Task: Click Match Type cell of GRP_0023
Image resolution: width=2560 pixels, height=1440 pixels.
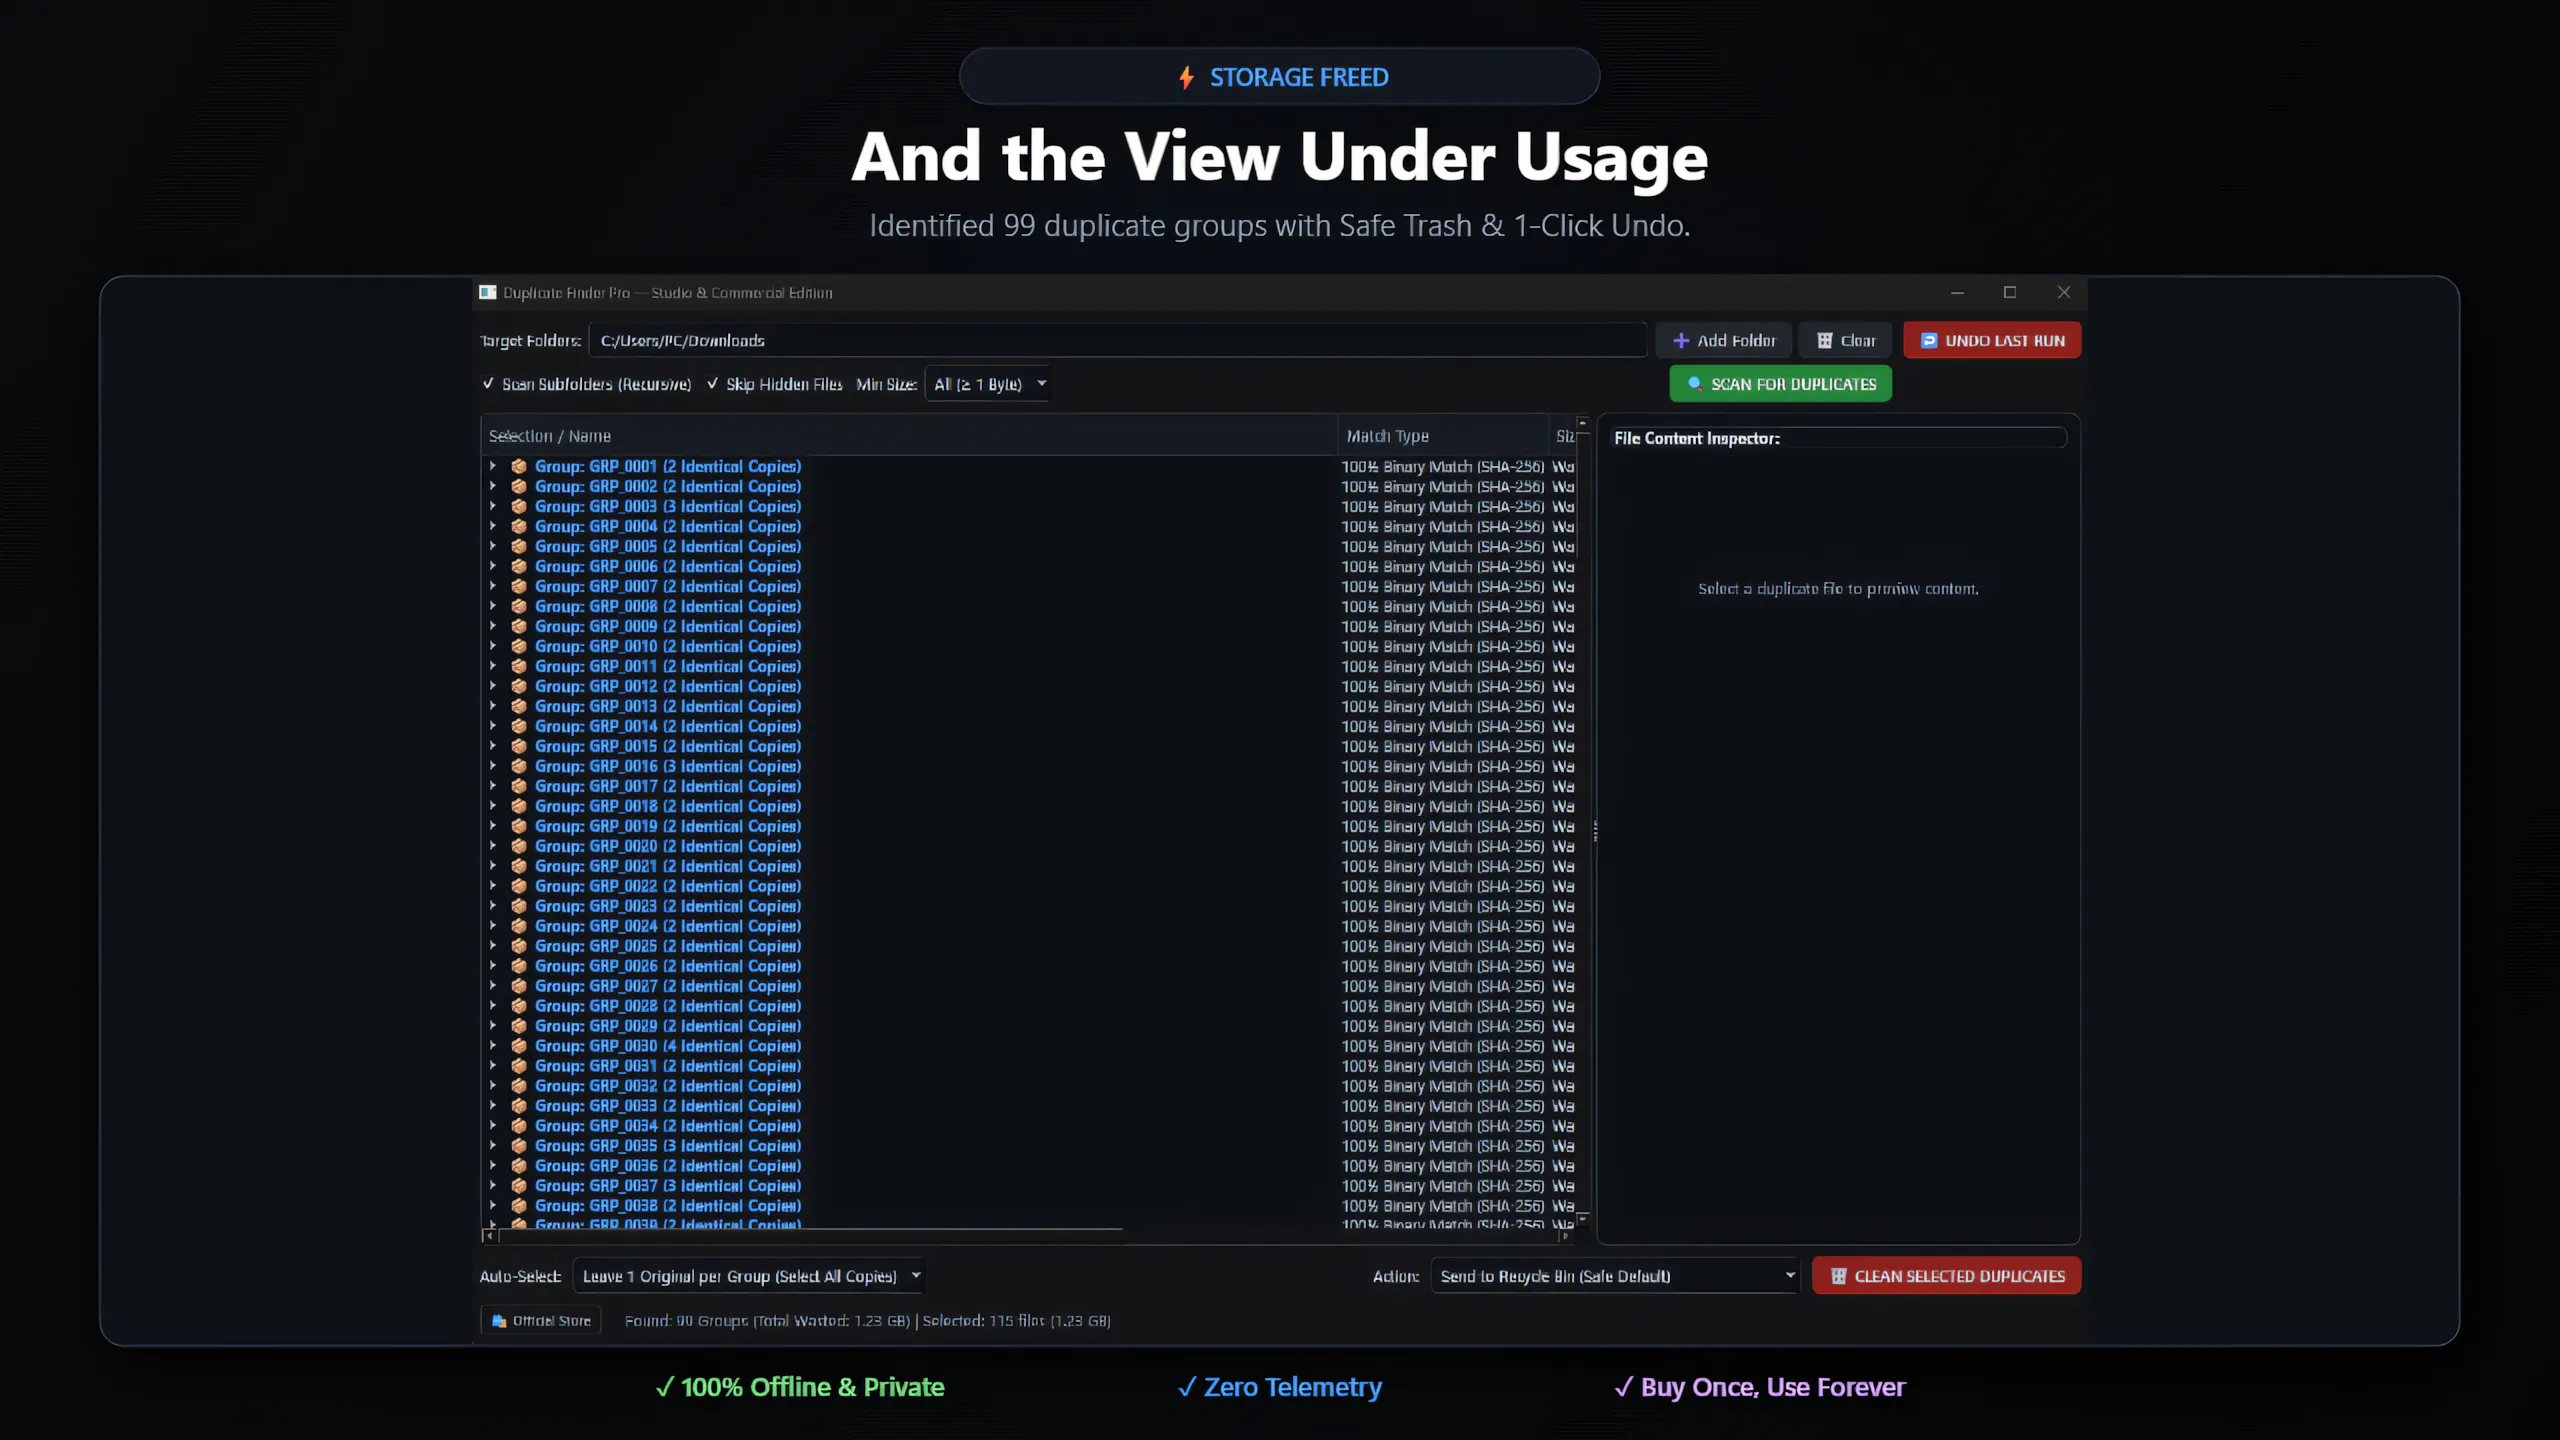Action: (x=1443, y=906)
